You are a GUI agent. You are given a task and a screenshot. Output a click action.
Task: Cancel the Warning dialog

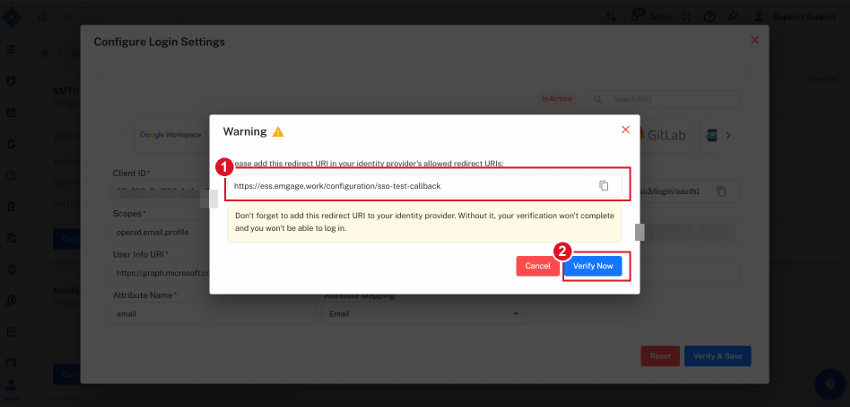[538, 266]
